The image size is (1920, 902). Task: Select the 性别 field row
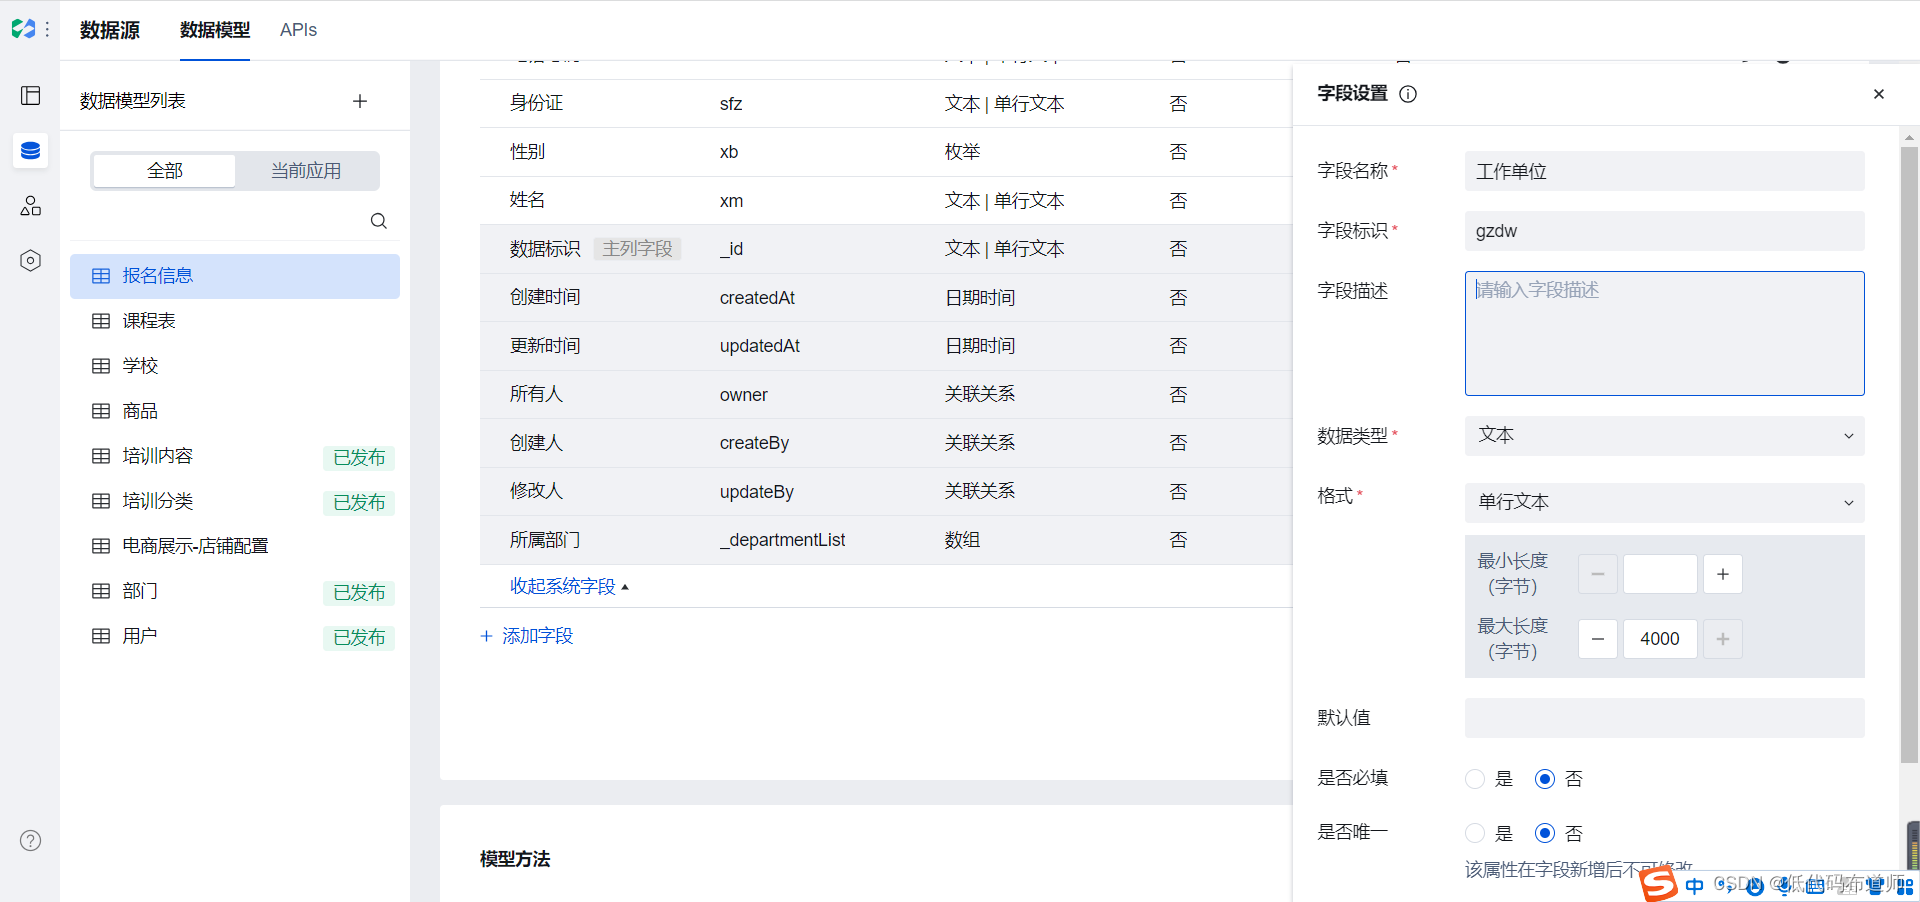click(x=886, y=152)
